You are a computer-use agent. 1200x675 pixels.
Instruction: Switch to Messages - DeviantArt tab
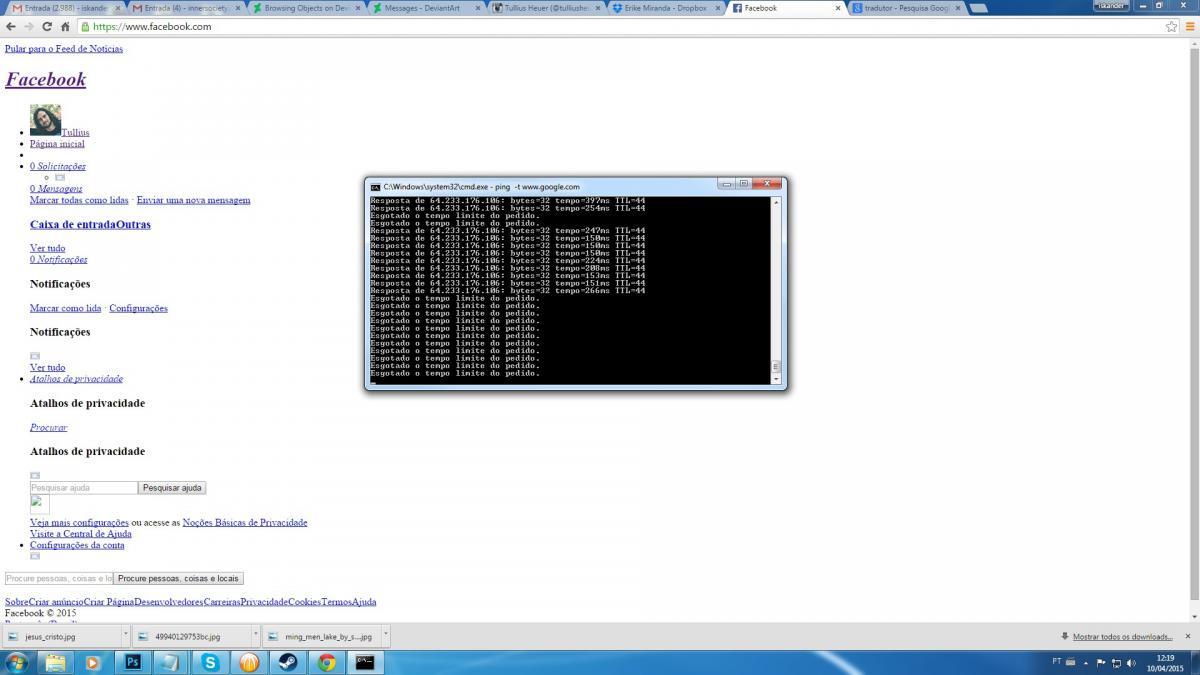click(x=426, y=8)
